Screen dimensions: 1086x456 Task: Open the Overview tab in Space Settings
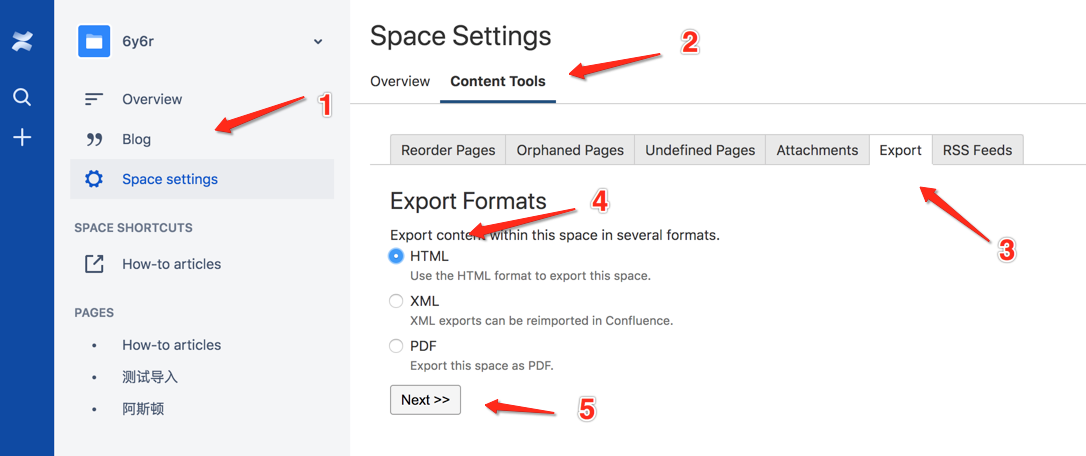pyautogui.click(x=400, y=81)
